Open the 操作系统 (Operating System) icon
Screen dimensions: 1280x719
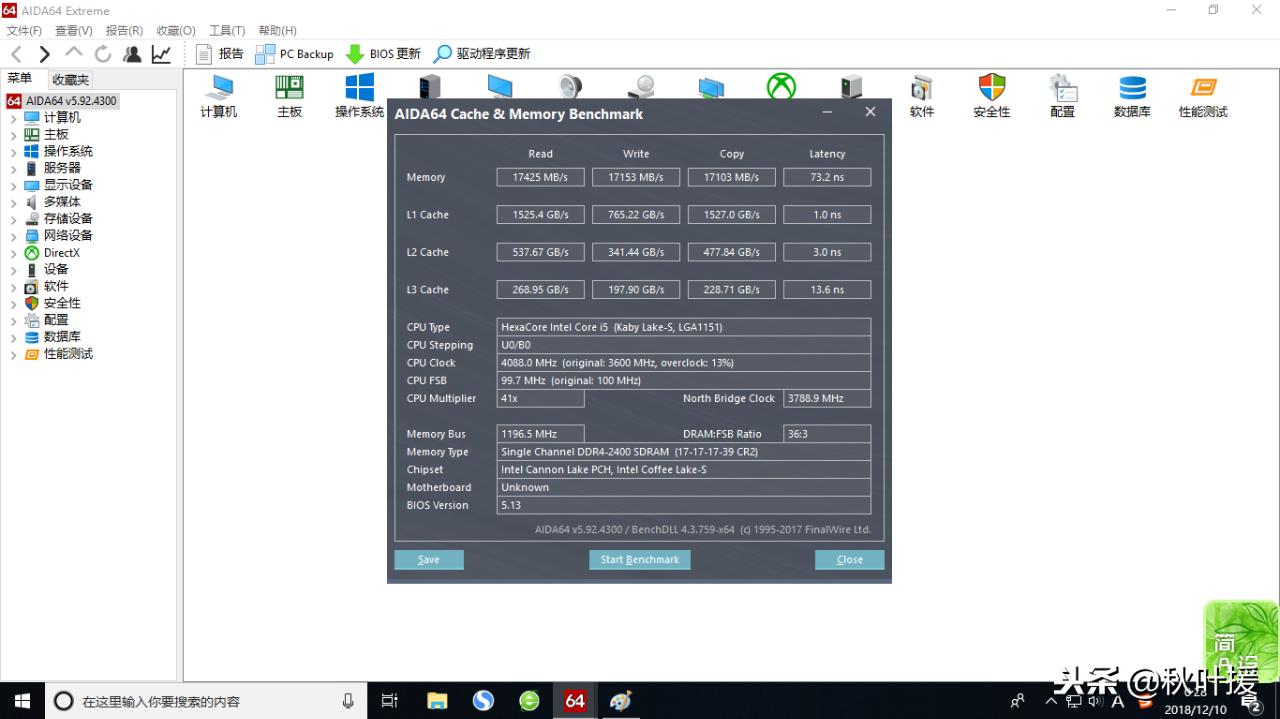coord(358,88)
